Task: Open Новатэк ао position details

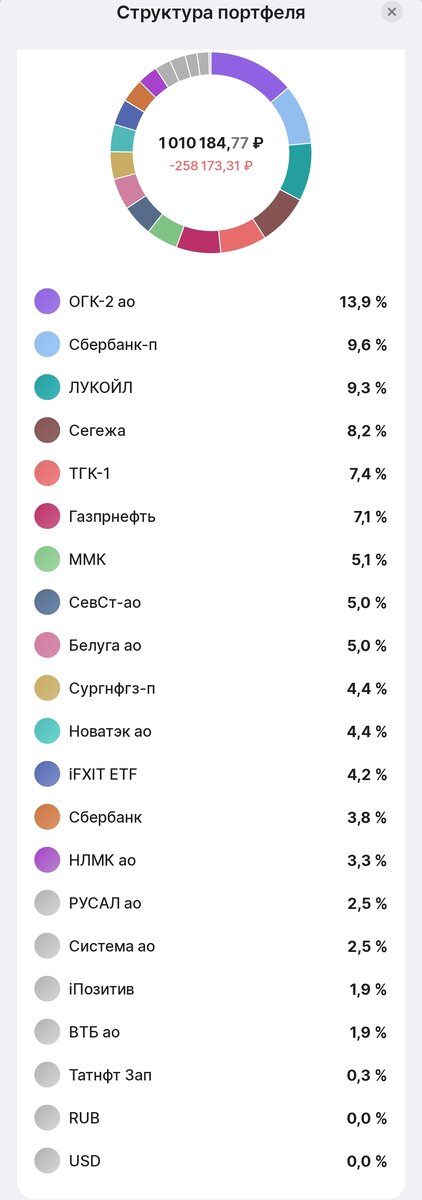Action: pos(211,731)
